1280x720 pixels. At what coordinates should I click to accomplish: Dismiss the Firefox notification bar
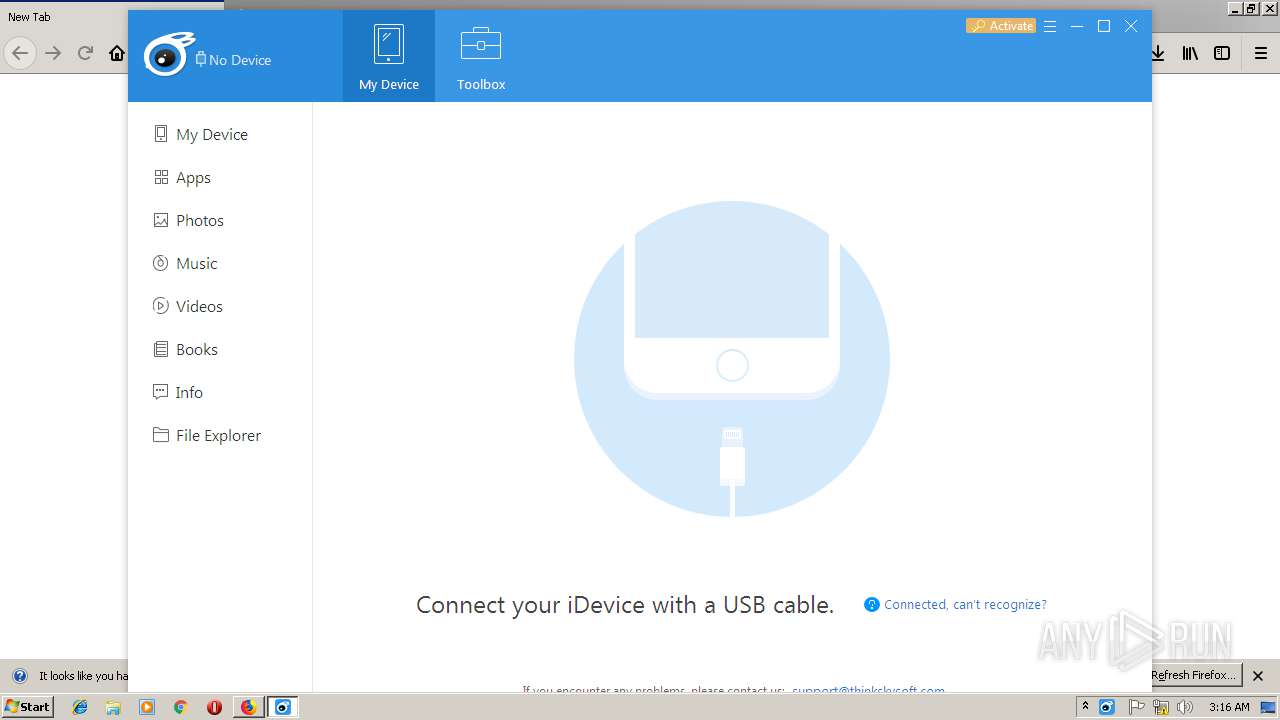tap(1258, 676)
